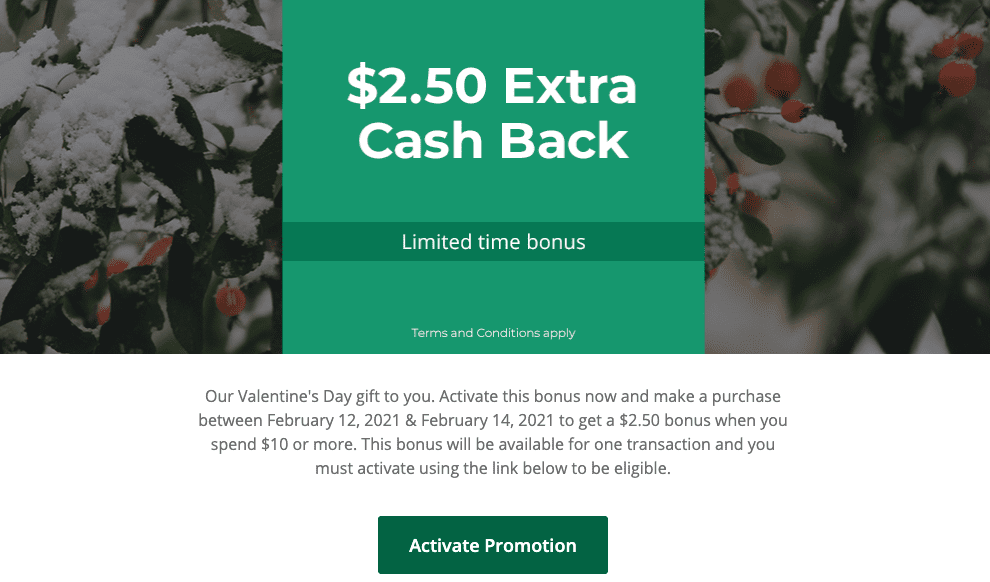The width and height of the screenshot is (990, 582).
Task: Click the empty green area above the $2.50 headline
Action: point(493,28)
